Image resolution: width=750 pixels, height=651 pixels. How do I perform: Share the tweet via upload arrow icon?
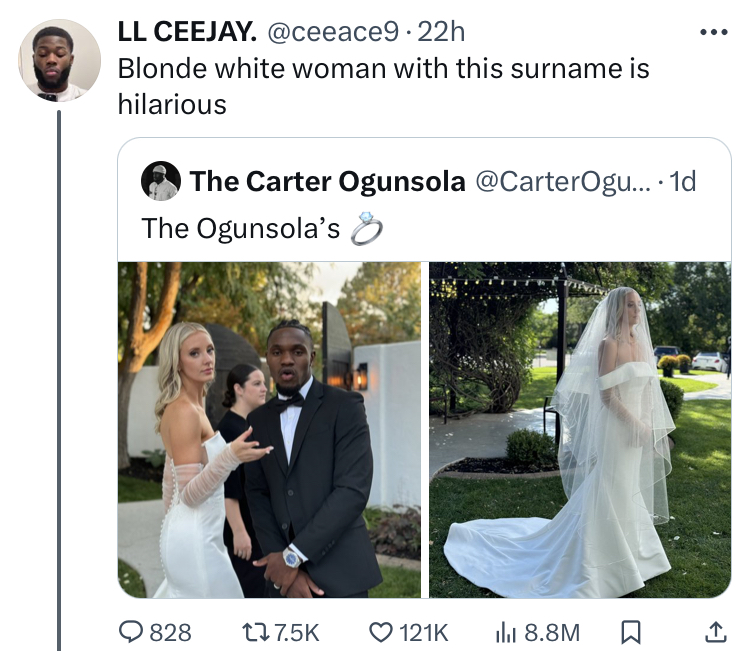point(716,632)
